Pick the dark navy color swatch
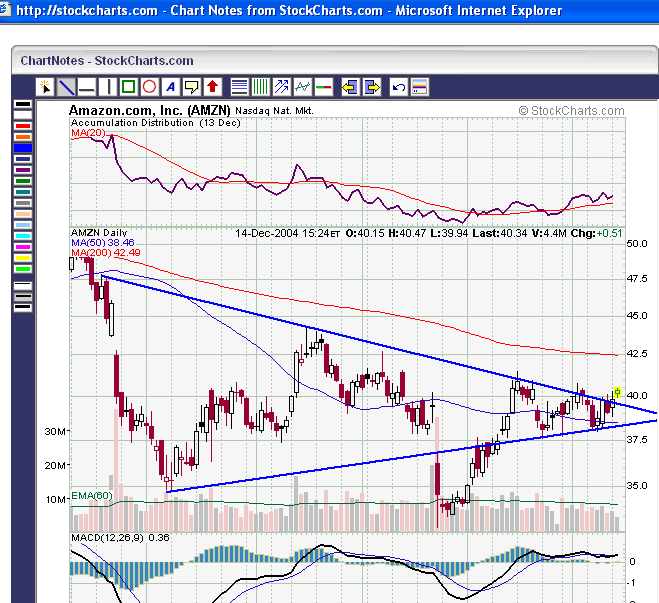 pos(23,159)
